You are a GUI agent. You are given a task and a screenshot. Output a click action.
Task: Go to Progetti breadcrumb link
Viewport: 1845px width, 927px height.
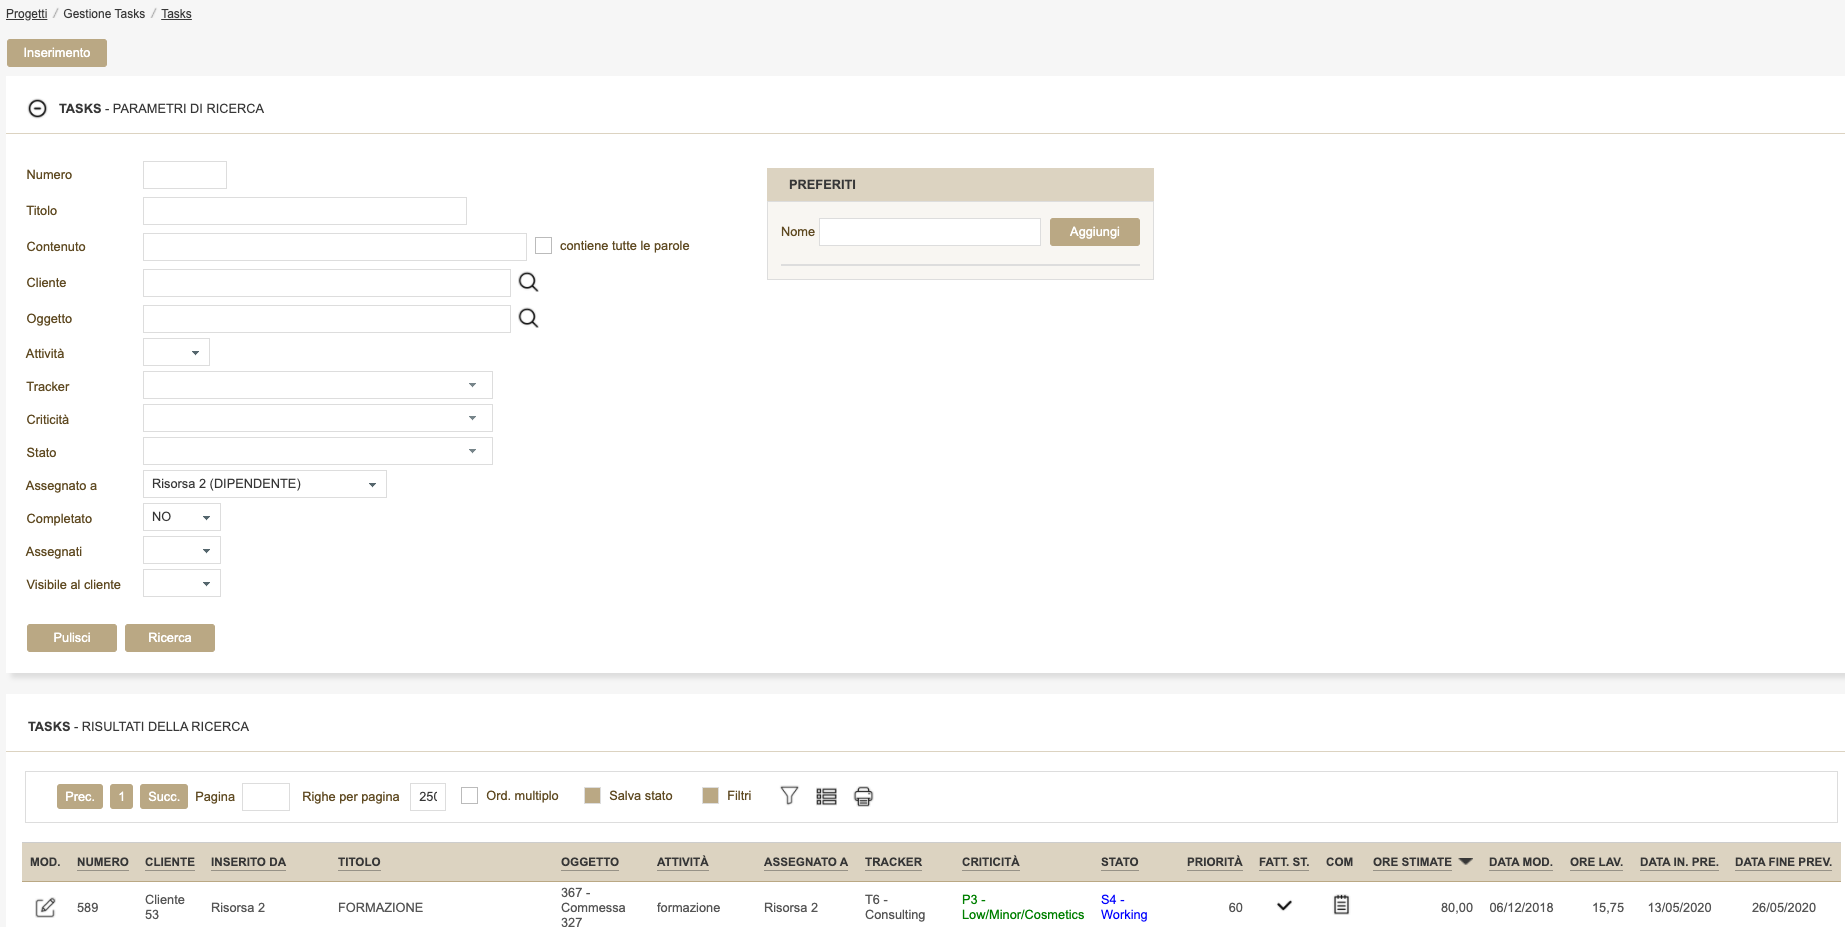point(26,14)
